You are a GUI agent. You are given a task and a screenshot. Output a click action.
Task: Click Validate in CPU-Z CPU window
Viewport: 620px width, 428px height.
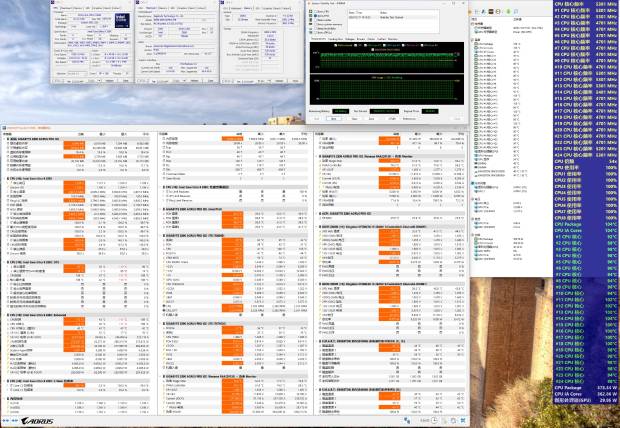coord(110,81)
